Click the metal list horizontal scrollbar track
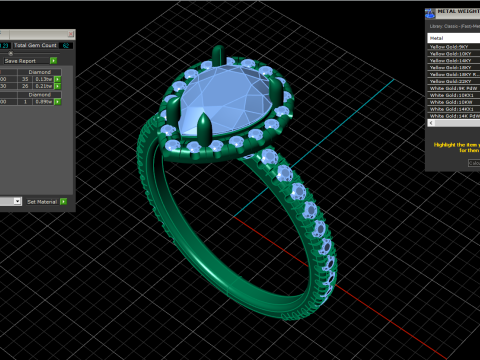Image resolution: width=480 pixels, height=360 pixels. [457, 123]
